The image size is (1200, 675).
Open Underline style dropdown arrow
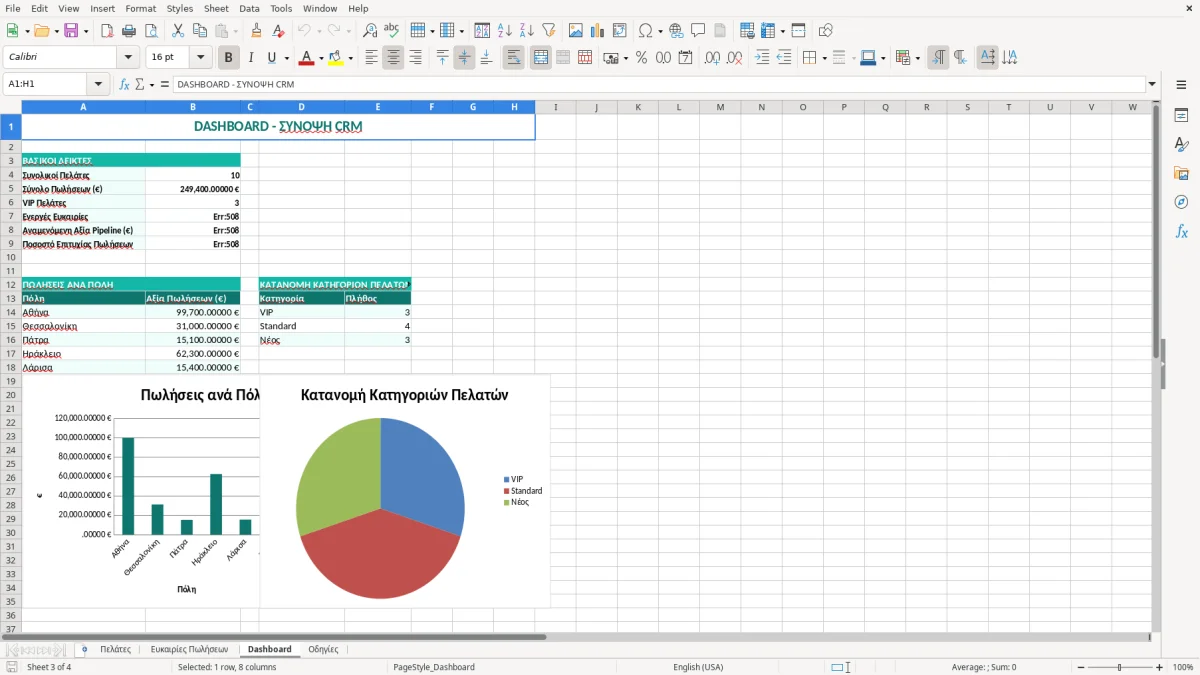286,58
